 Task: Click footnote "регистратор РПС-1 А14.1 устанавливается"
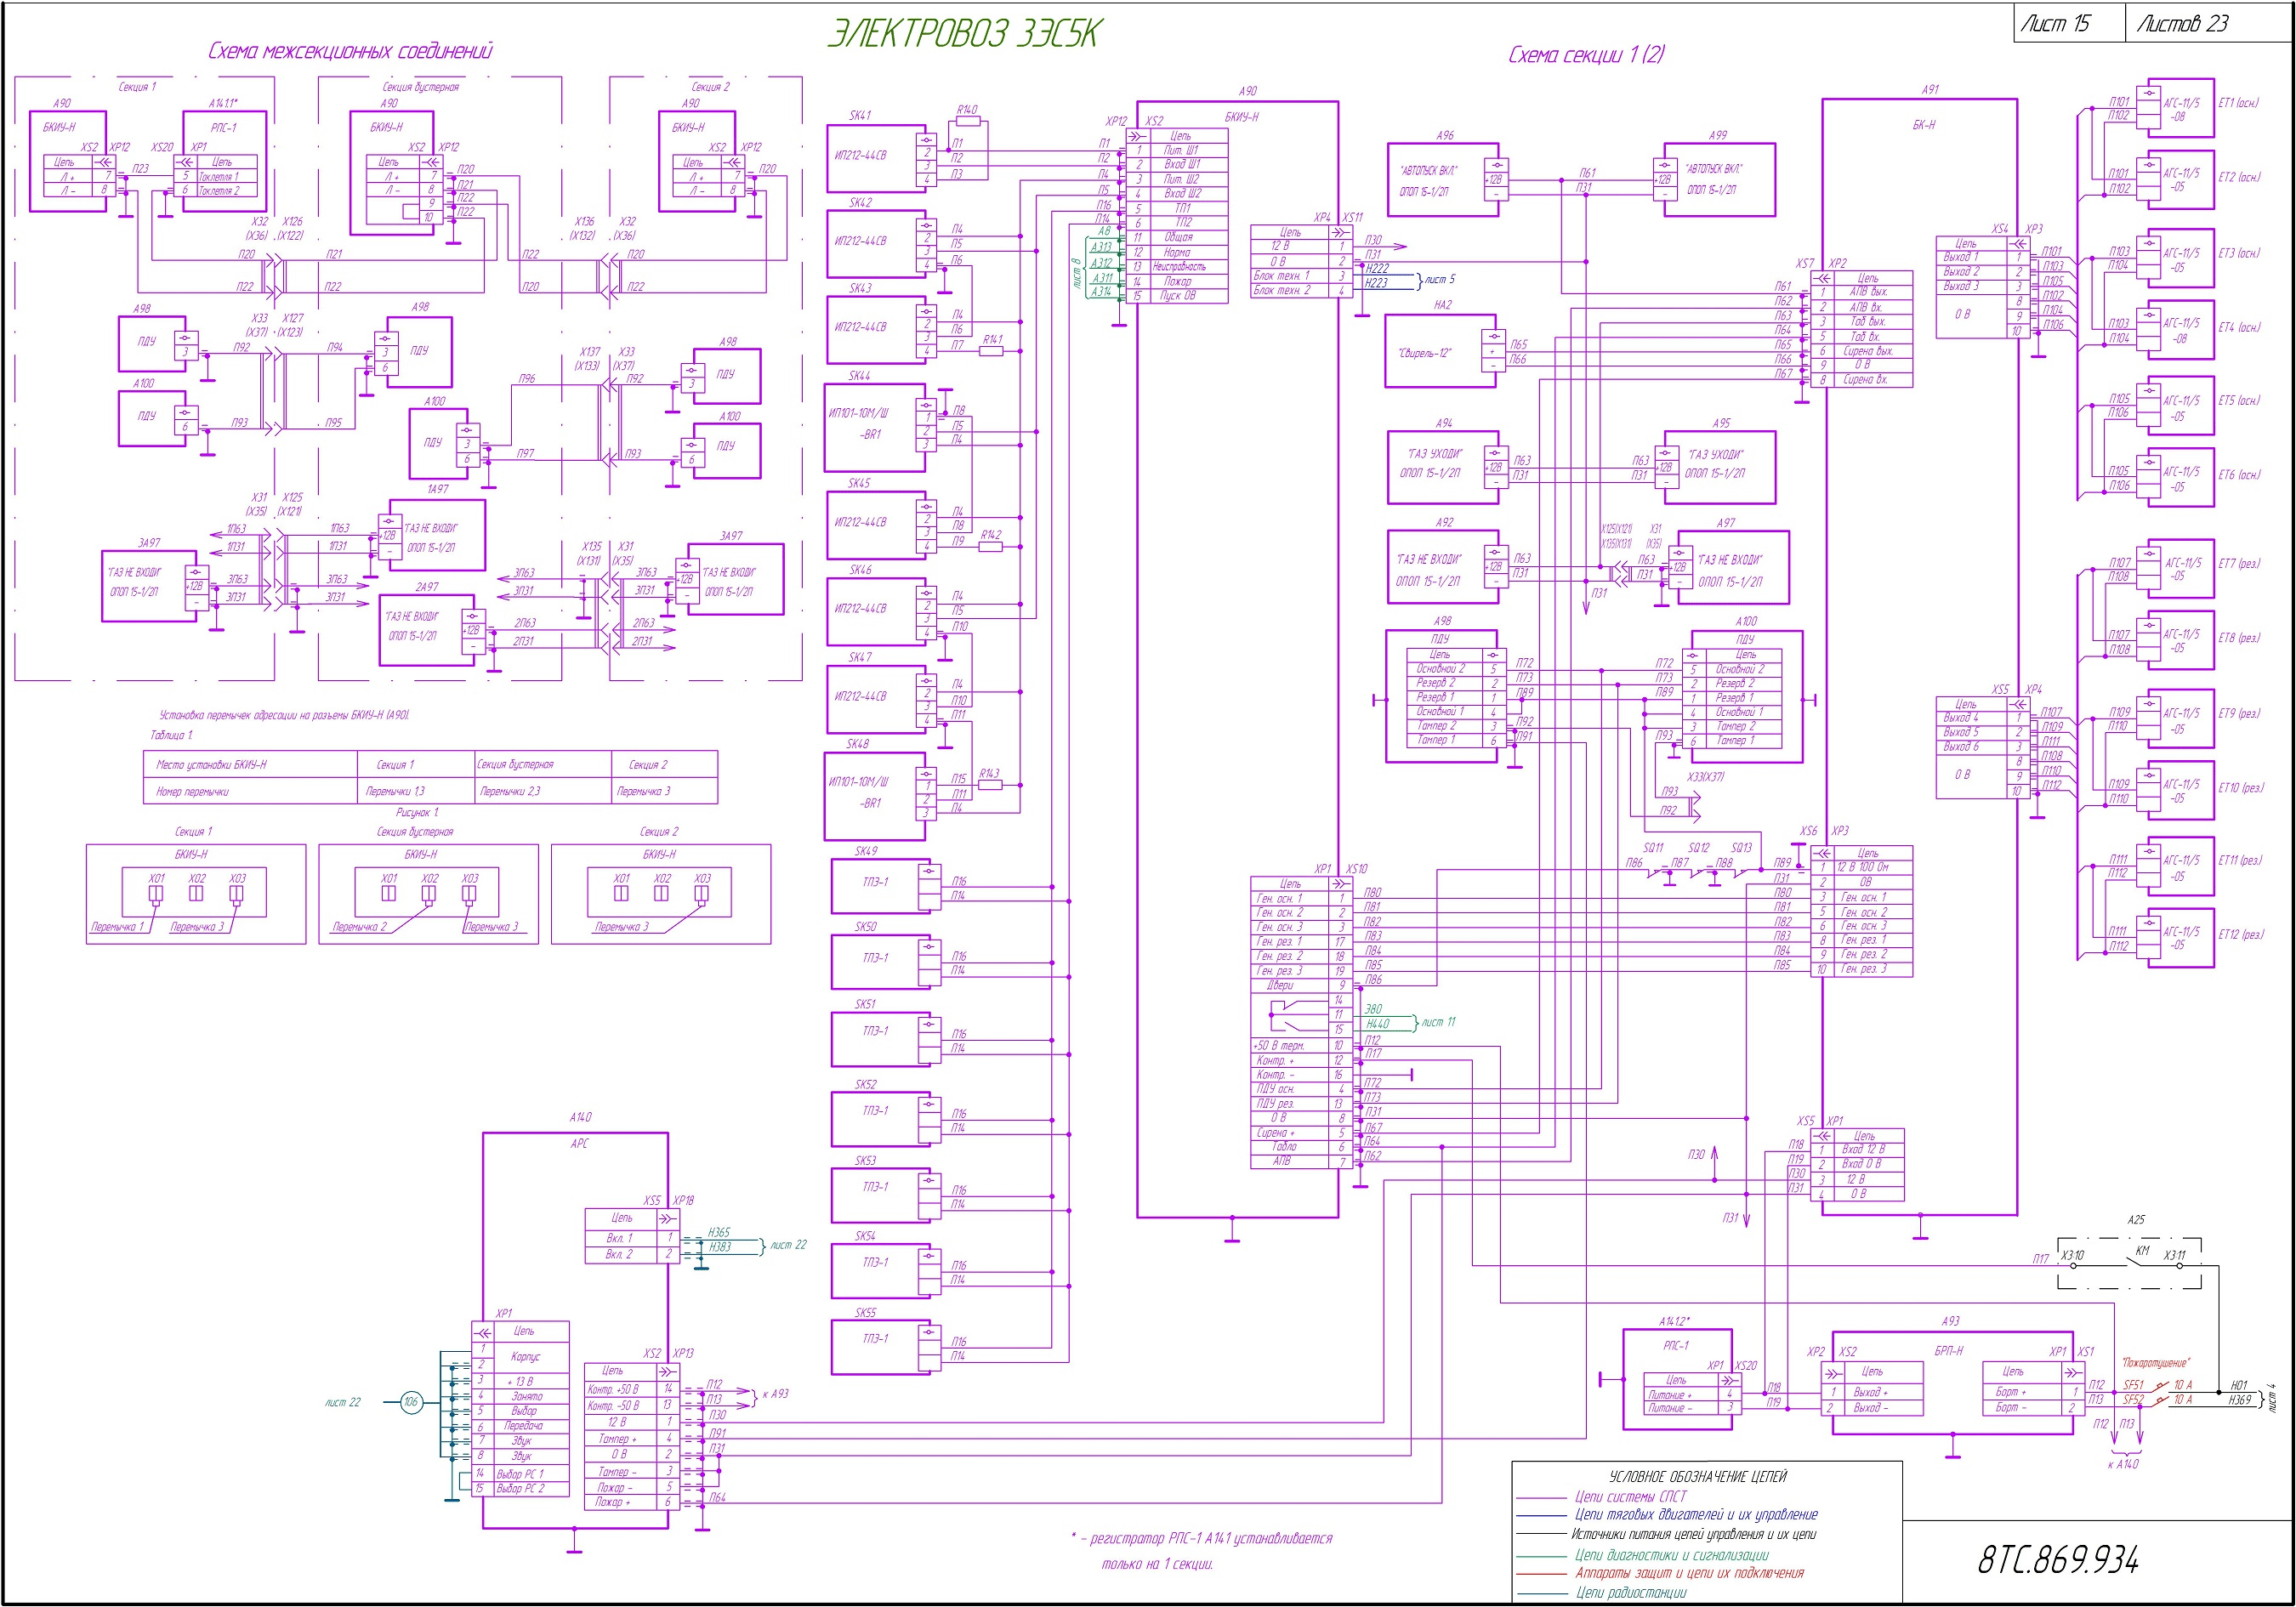click(1211, 1538)
